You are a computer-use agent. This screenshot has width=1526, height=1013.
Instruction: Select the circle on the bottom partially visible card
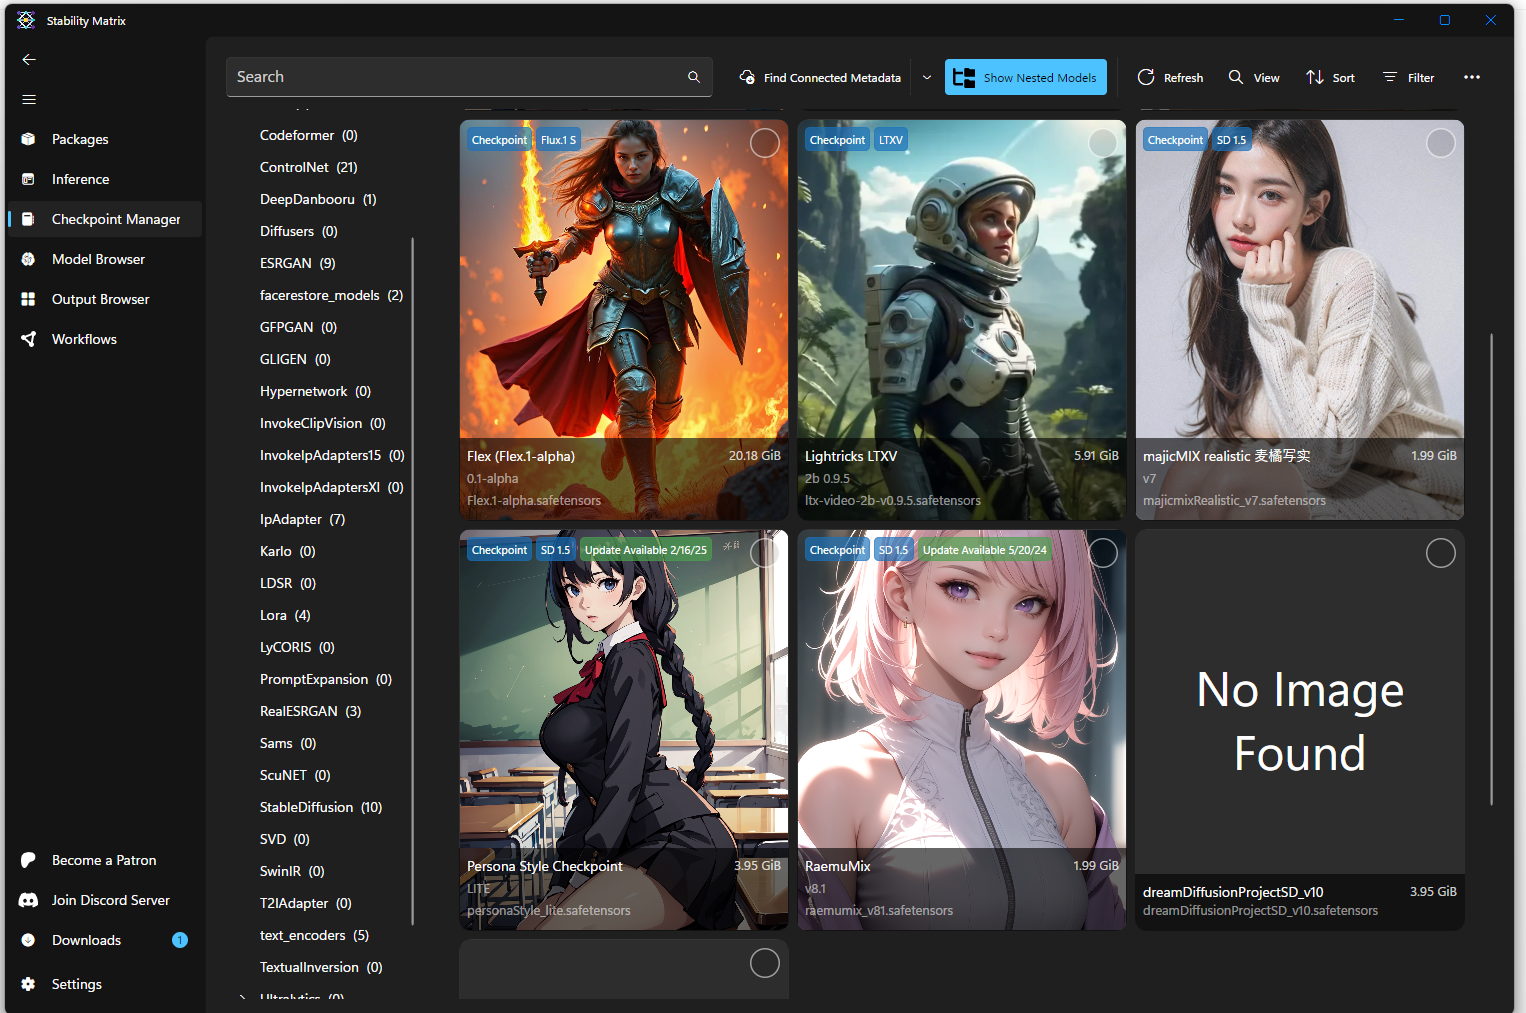[765, 963]
